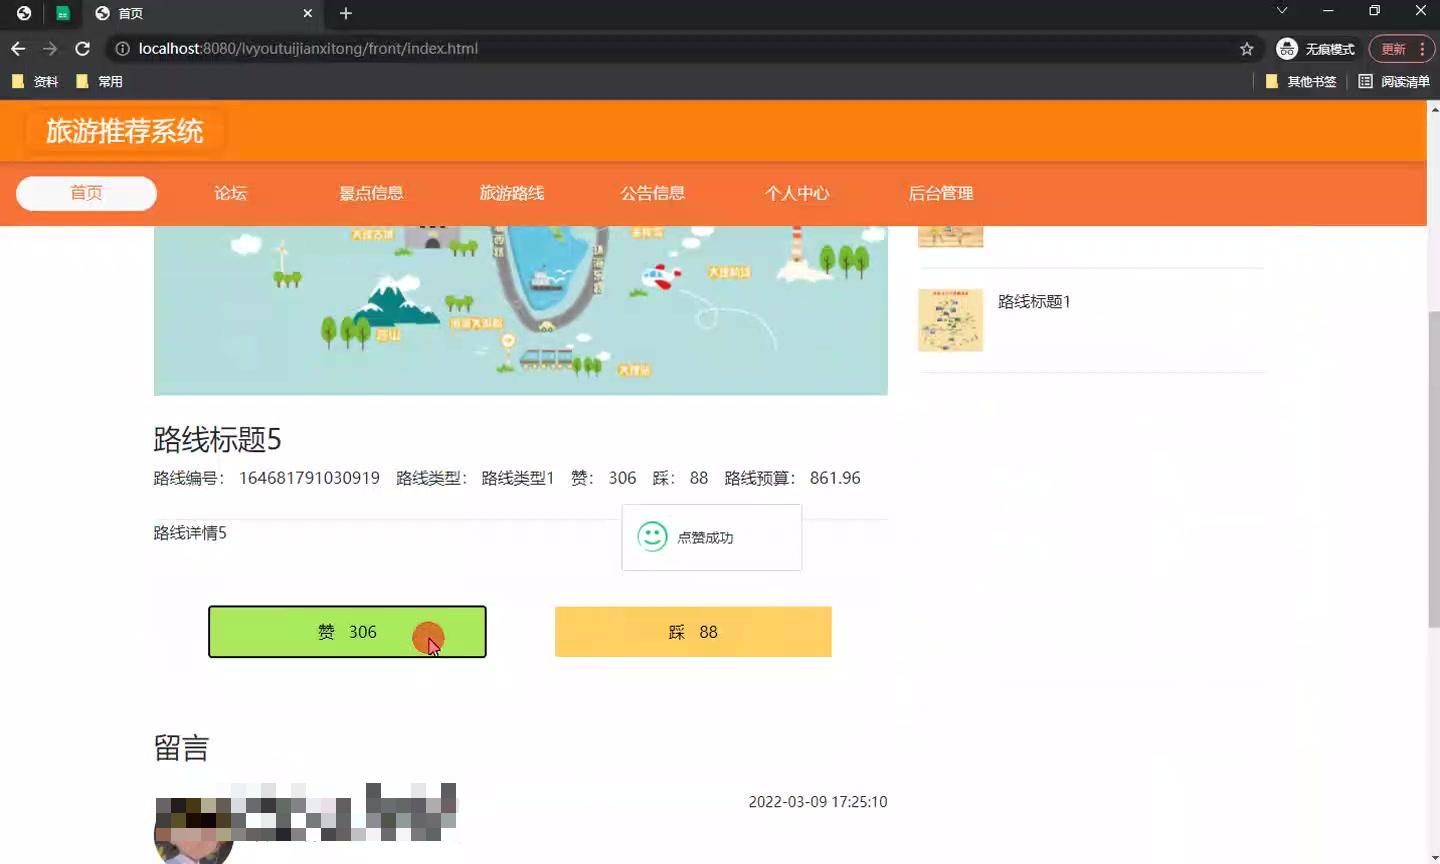Open the 后台管理 navigation item
Screen dimensions: 1440x864
(x=941, y=193)
